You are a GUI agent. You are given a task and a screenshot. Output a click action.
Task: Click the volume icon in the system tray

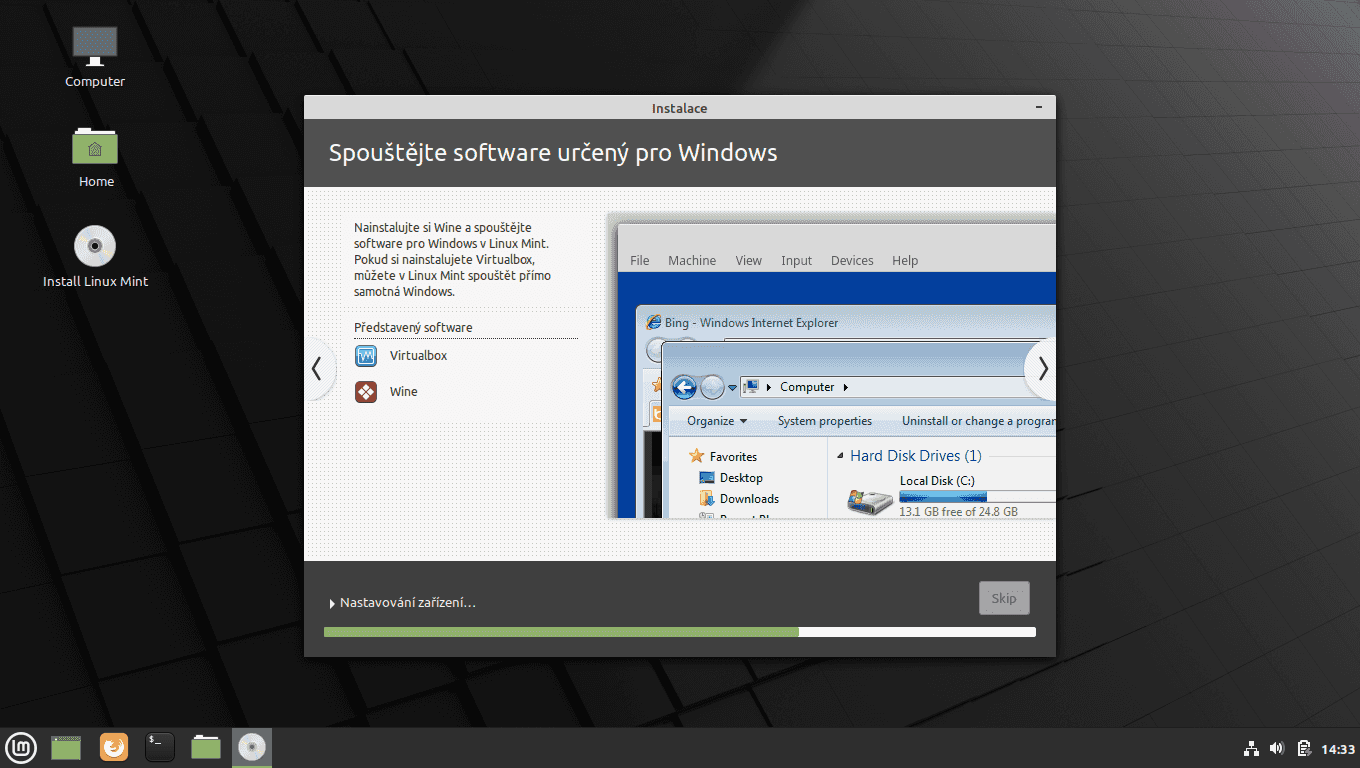click(1277, 747)
